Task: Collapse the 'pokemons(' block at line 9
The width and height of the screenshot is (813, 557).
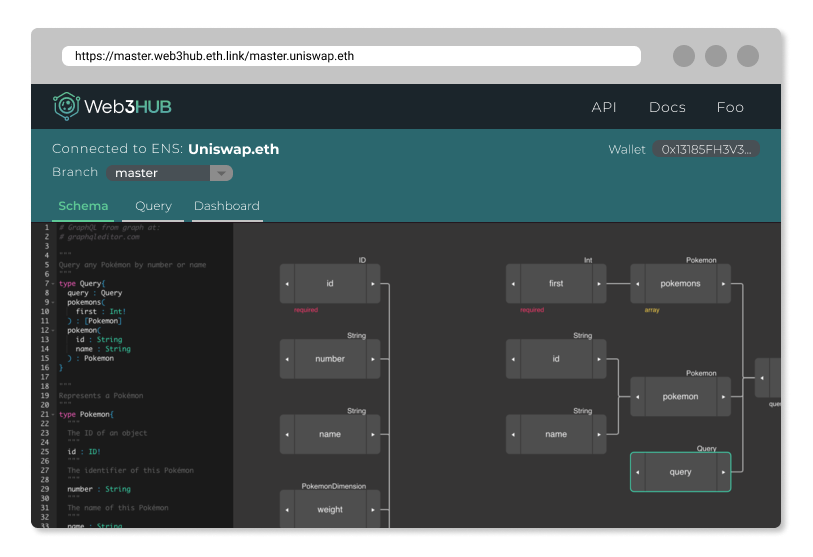Action: pos(53,302)
